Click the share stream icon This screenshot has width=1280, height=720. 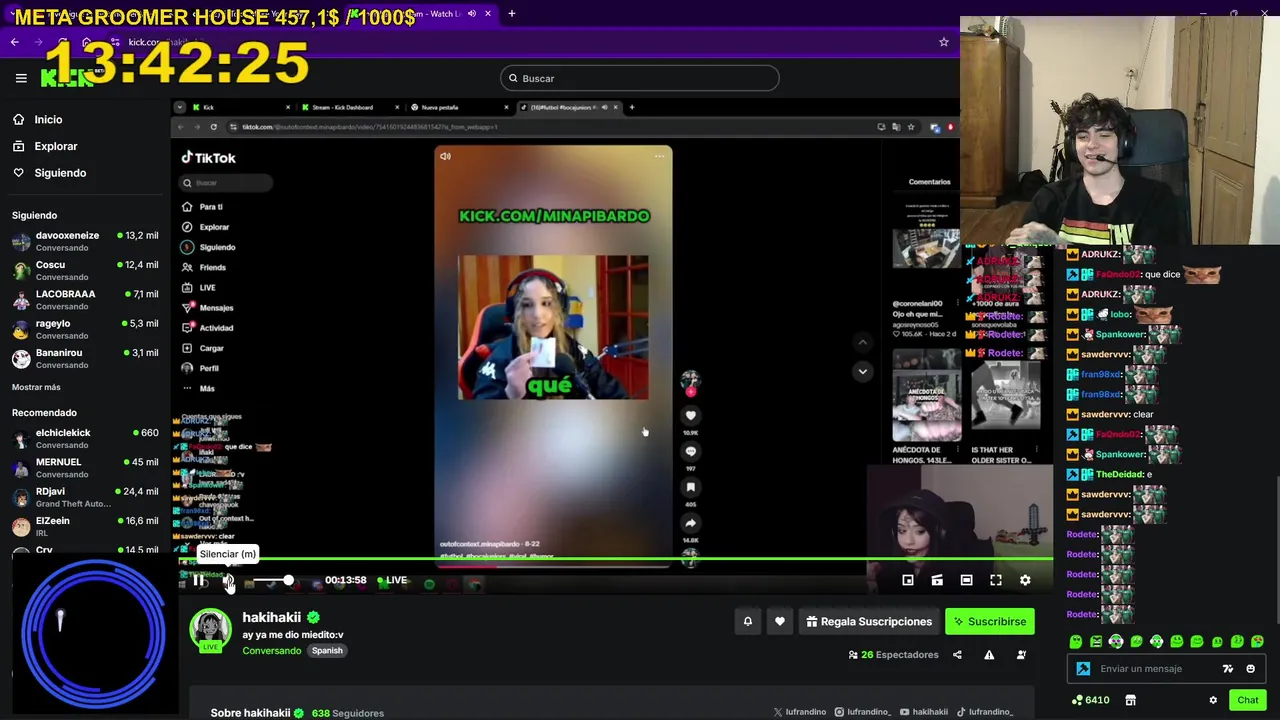[x=957, y=655]
